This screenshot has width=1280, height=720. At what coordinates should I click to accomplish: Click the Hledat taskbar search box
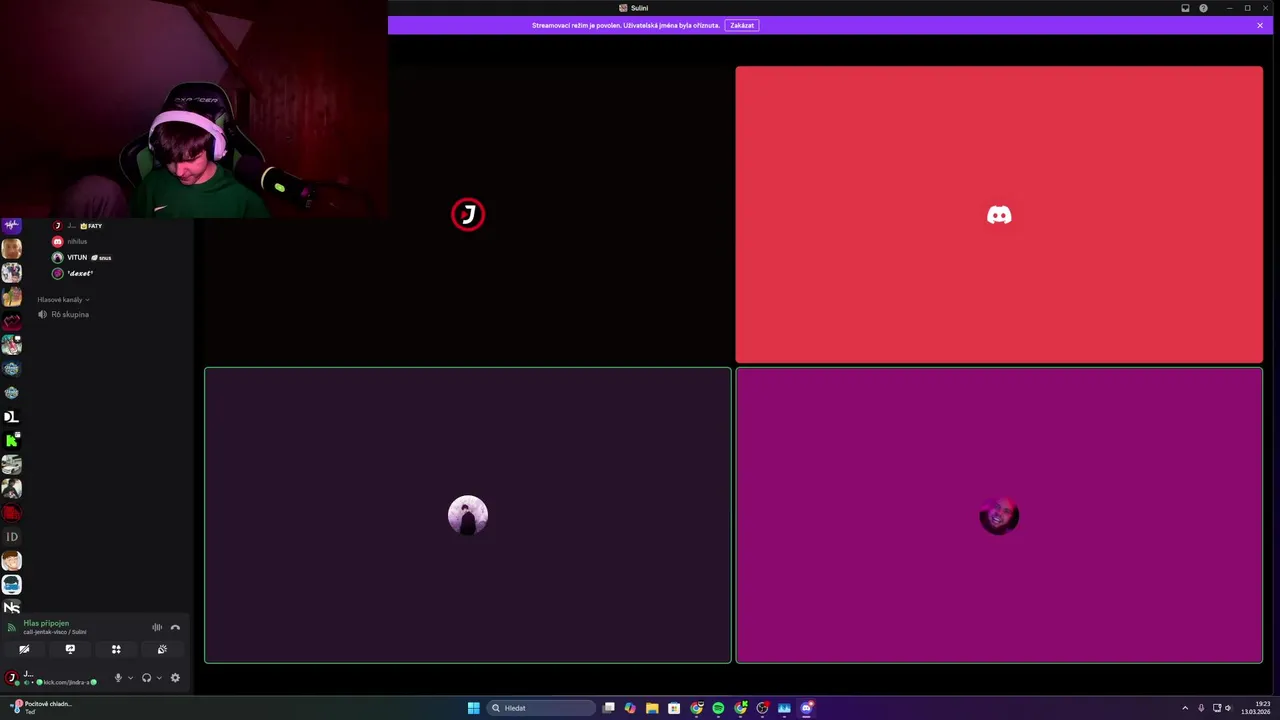tap(541, 708)
